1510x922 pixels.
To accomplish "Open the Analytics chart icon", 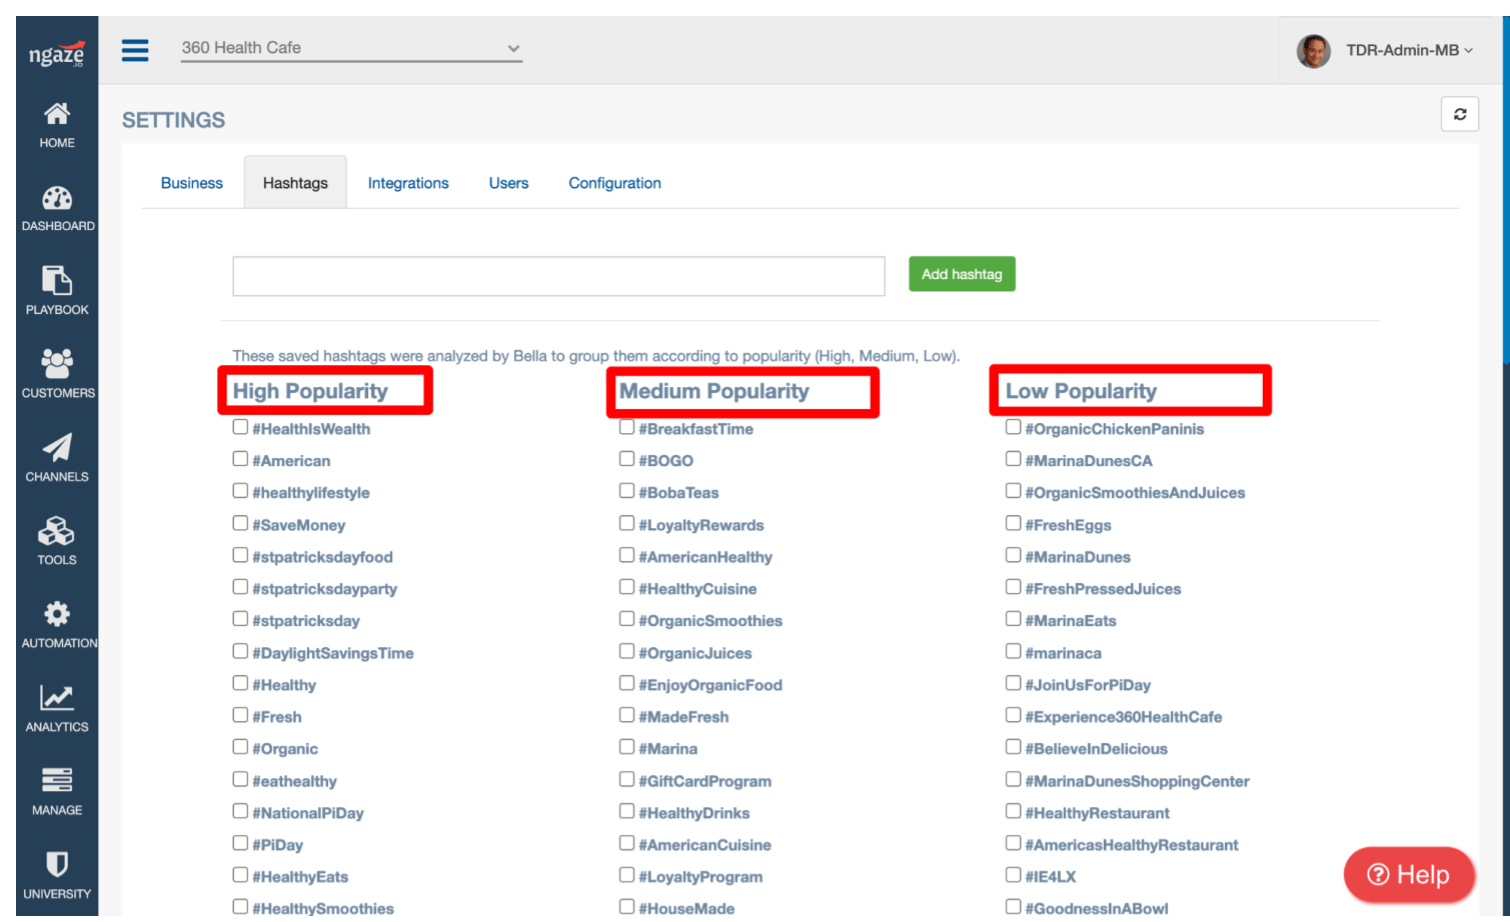I will point(57,698).
